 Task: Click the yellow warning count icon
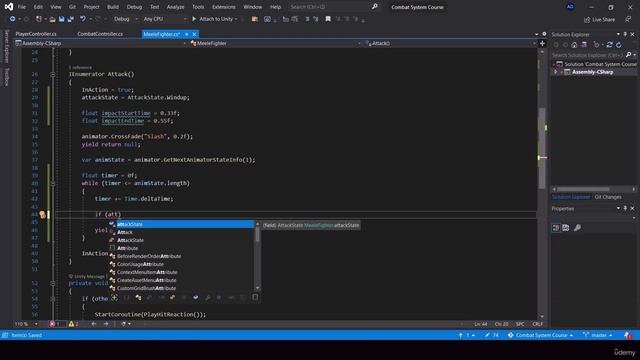[x=71, y=324]
